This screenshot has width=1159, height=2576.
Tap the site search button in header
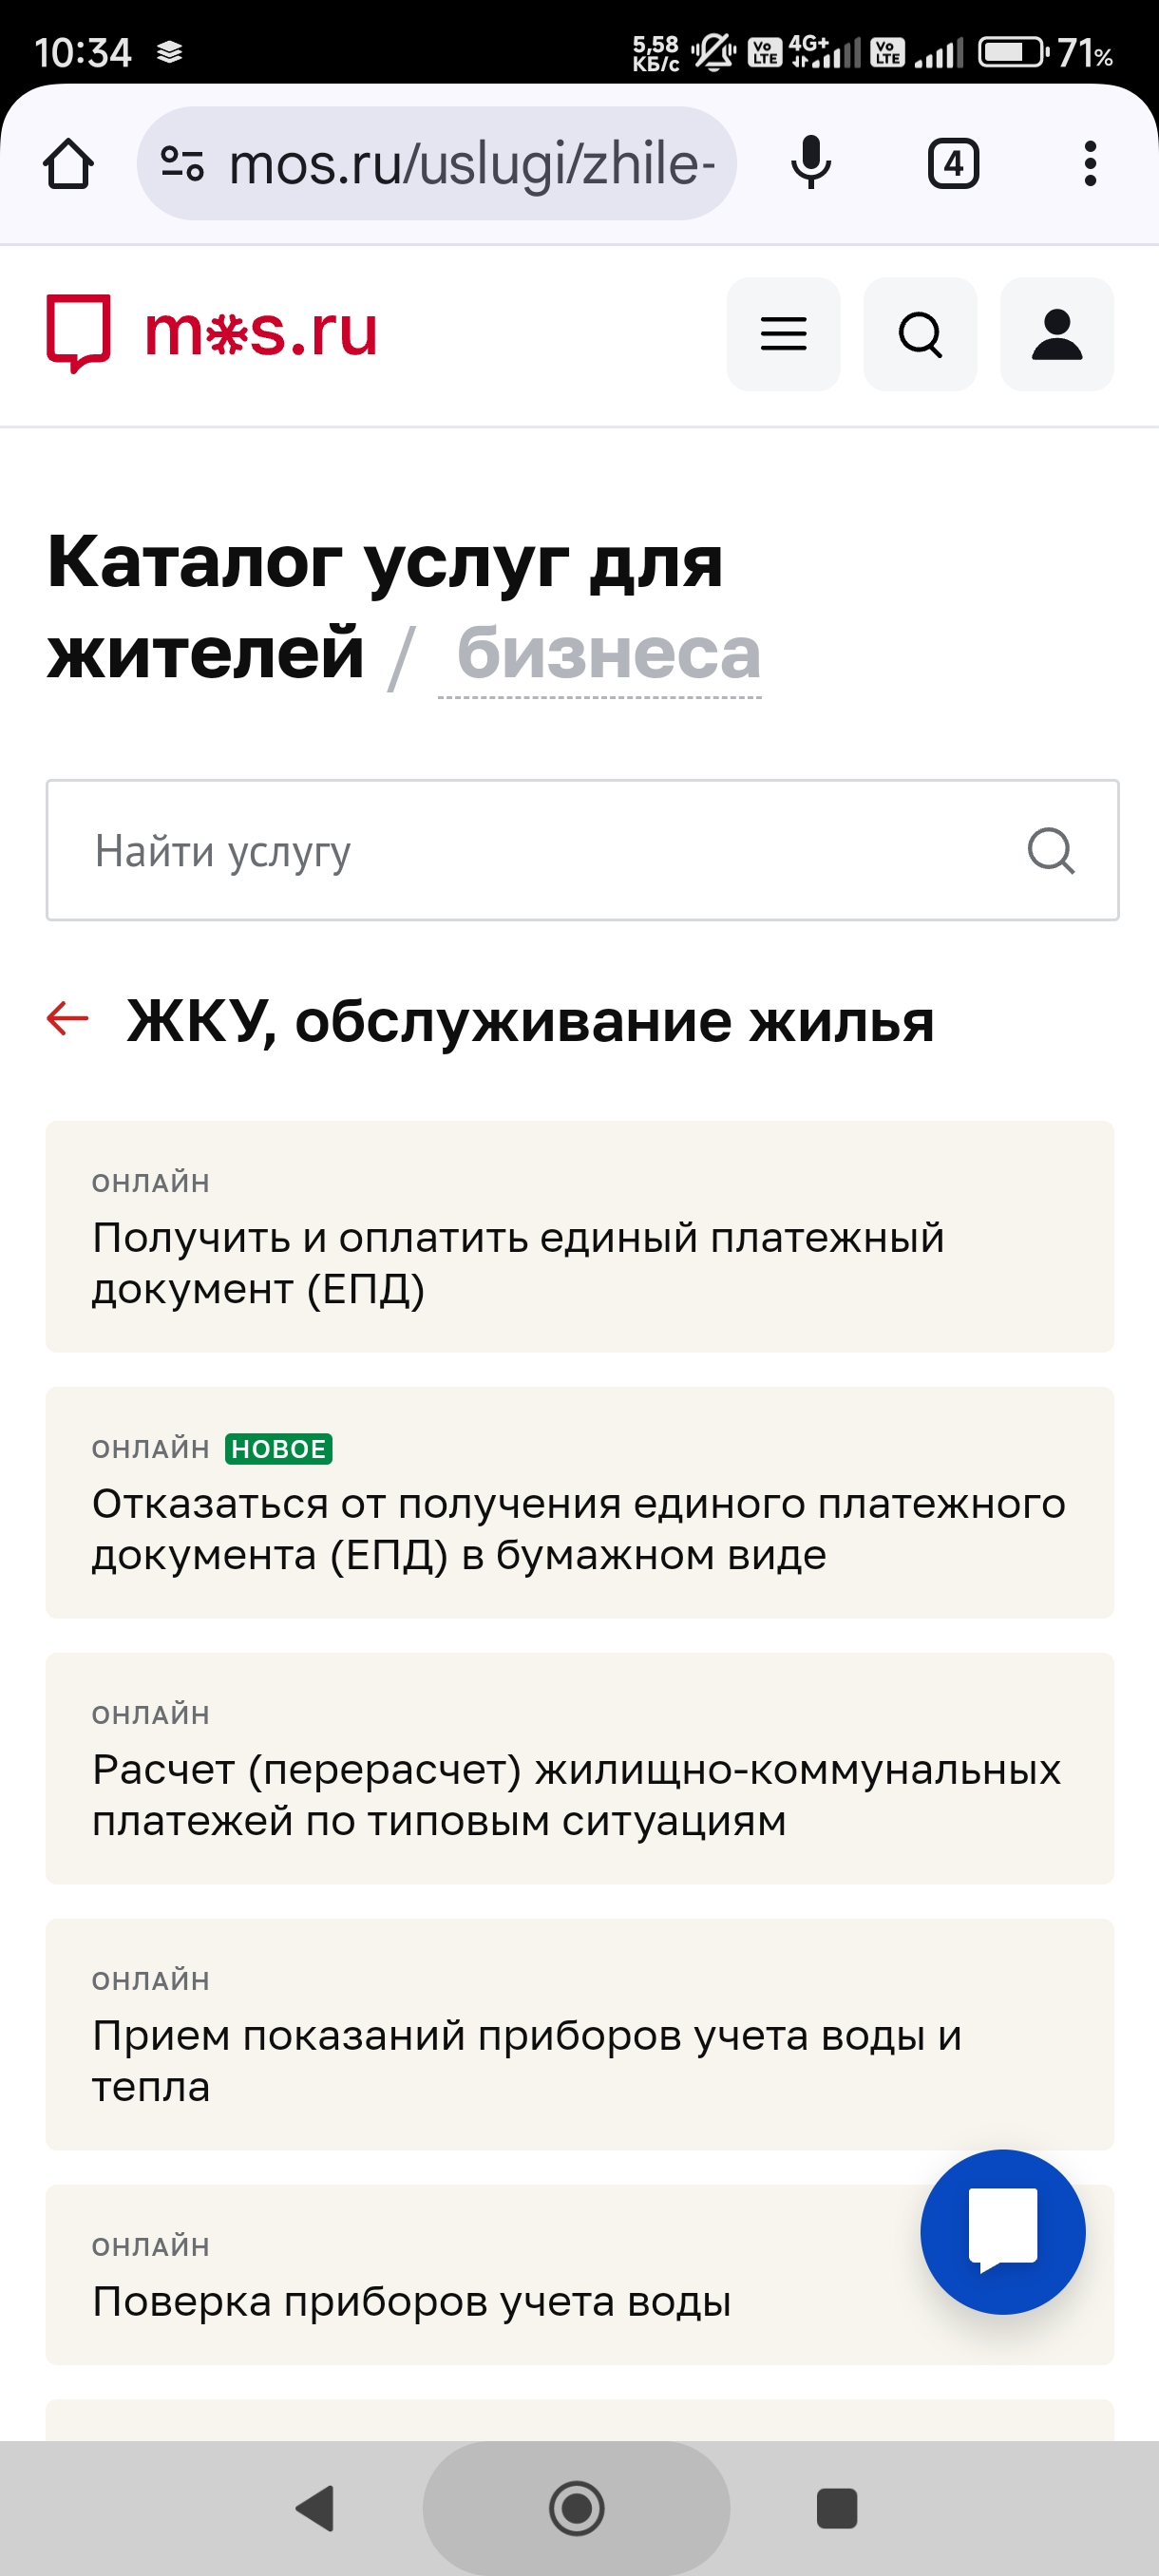(x=920, y=334)
